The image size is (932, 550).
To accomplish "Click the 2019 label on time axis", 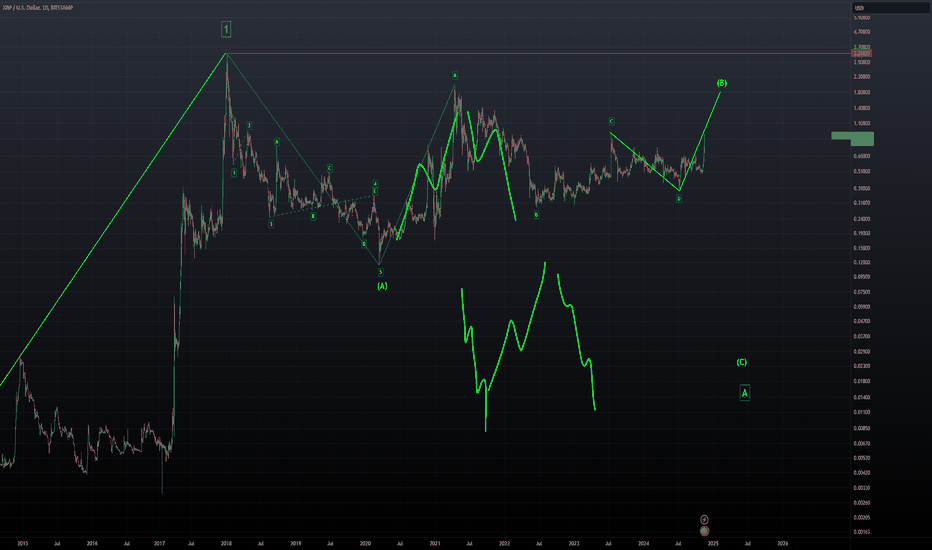I will coord(295,543).
